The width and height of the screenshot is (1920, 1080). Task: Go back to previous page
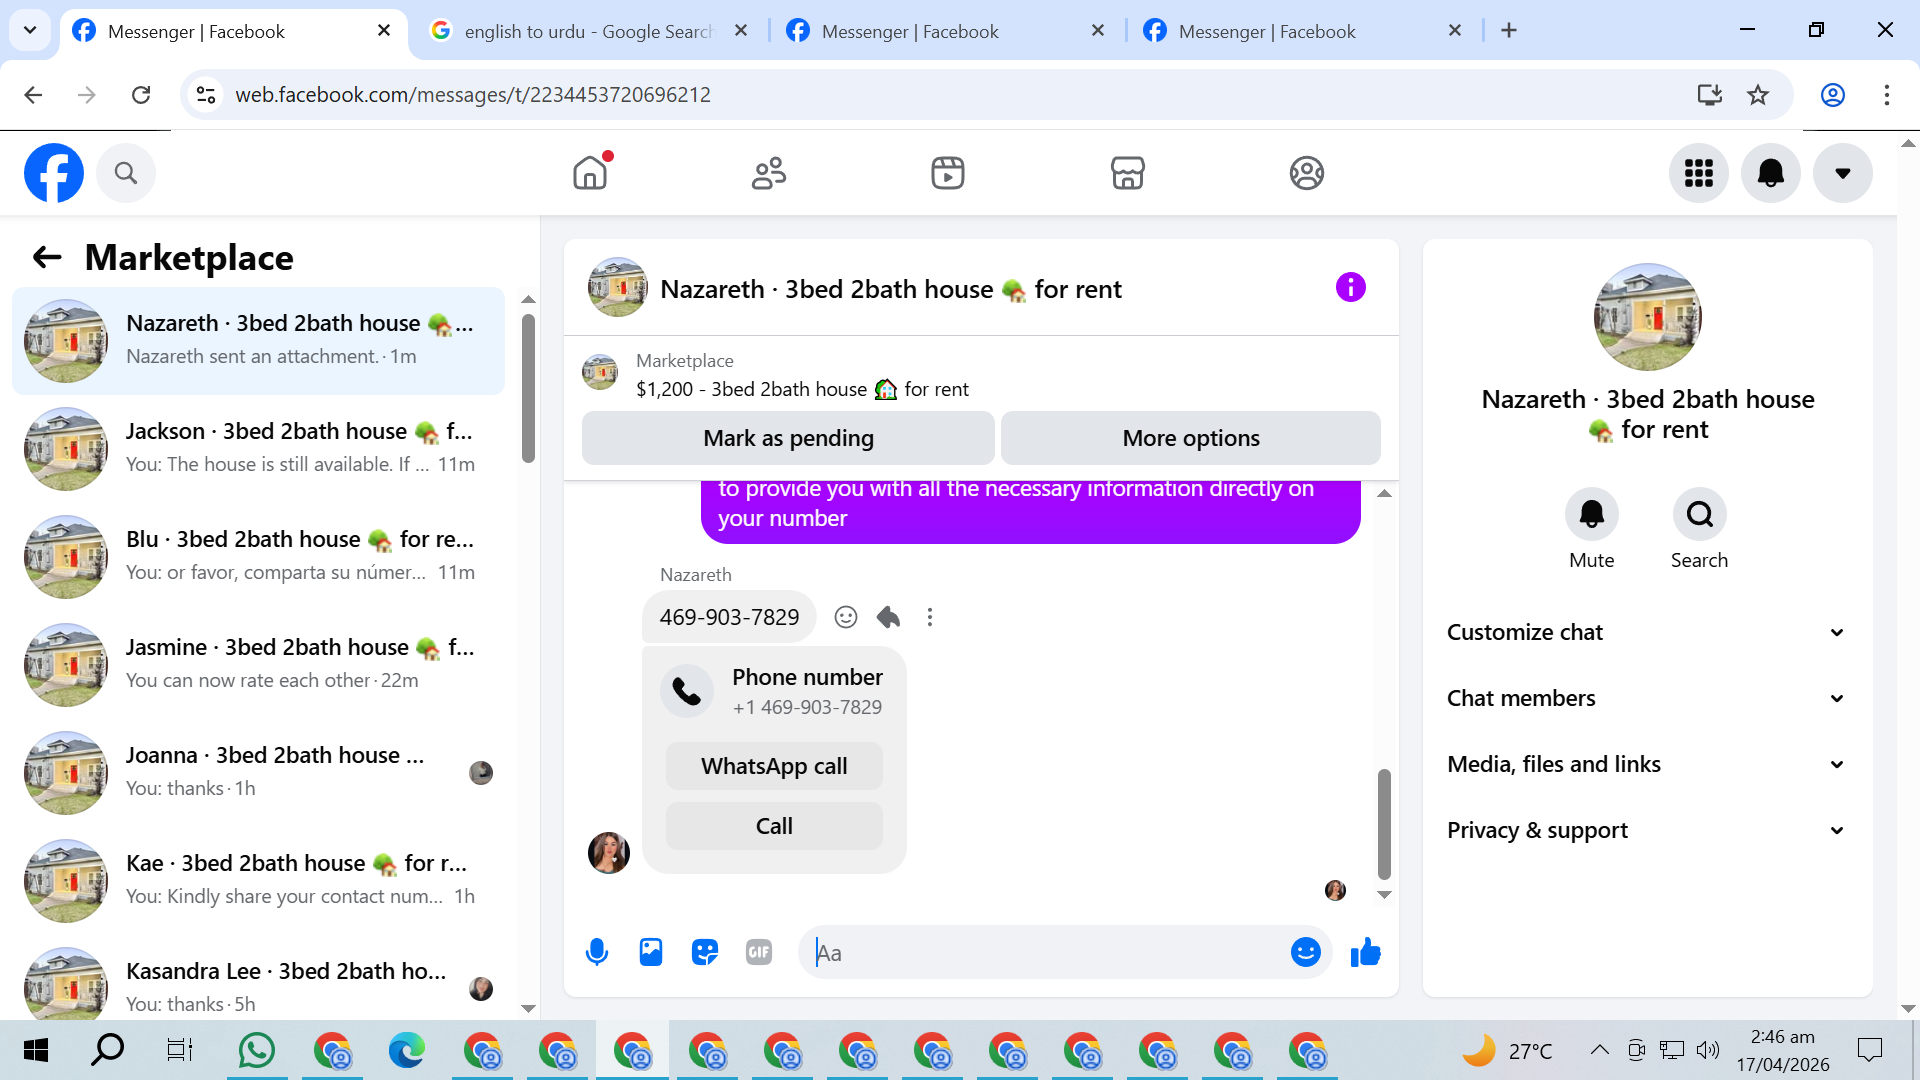click(x=33, y=95)
